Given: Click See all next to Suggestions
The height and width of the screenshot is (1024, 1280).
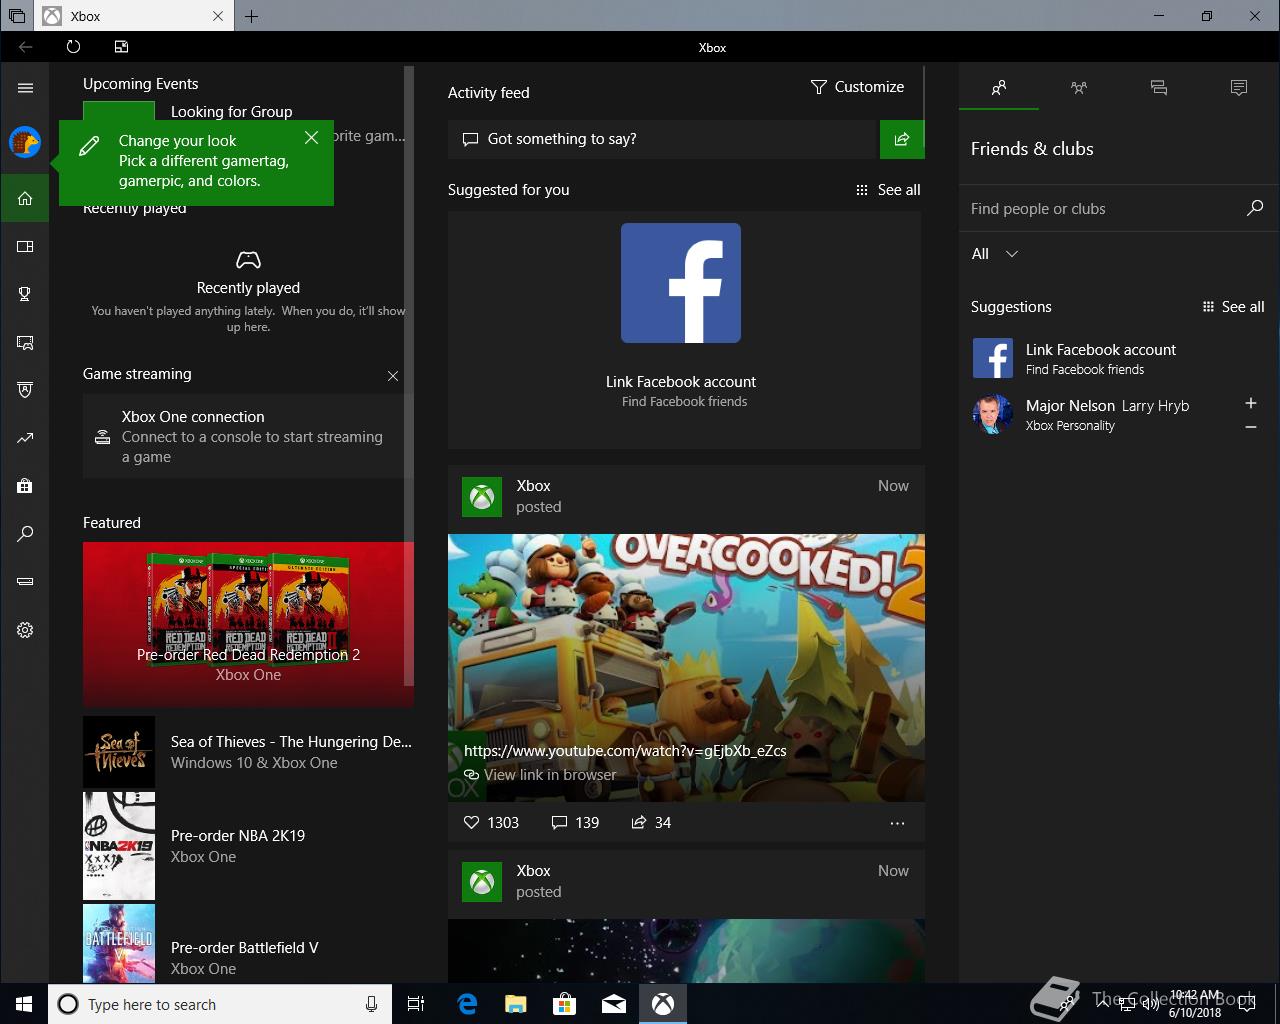Looking at the screenshot, I should pos(1233,307).
